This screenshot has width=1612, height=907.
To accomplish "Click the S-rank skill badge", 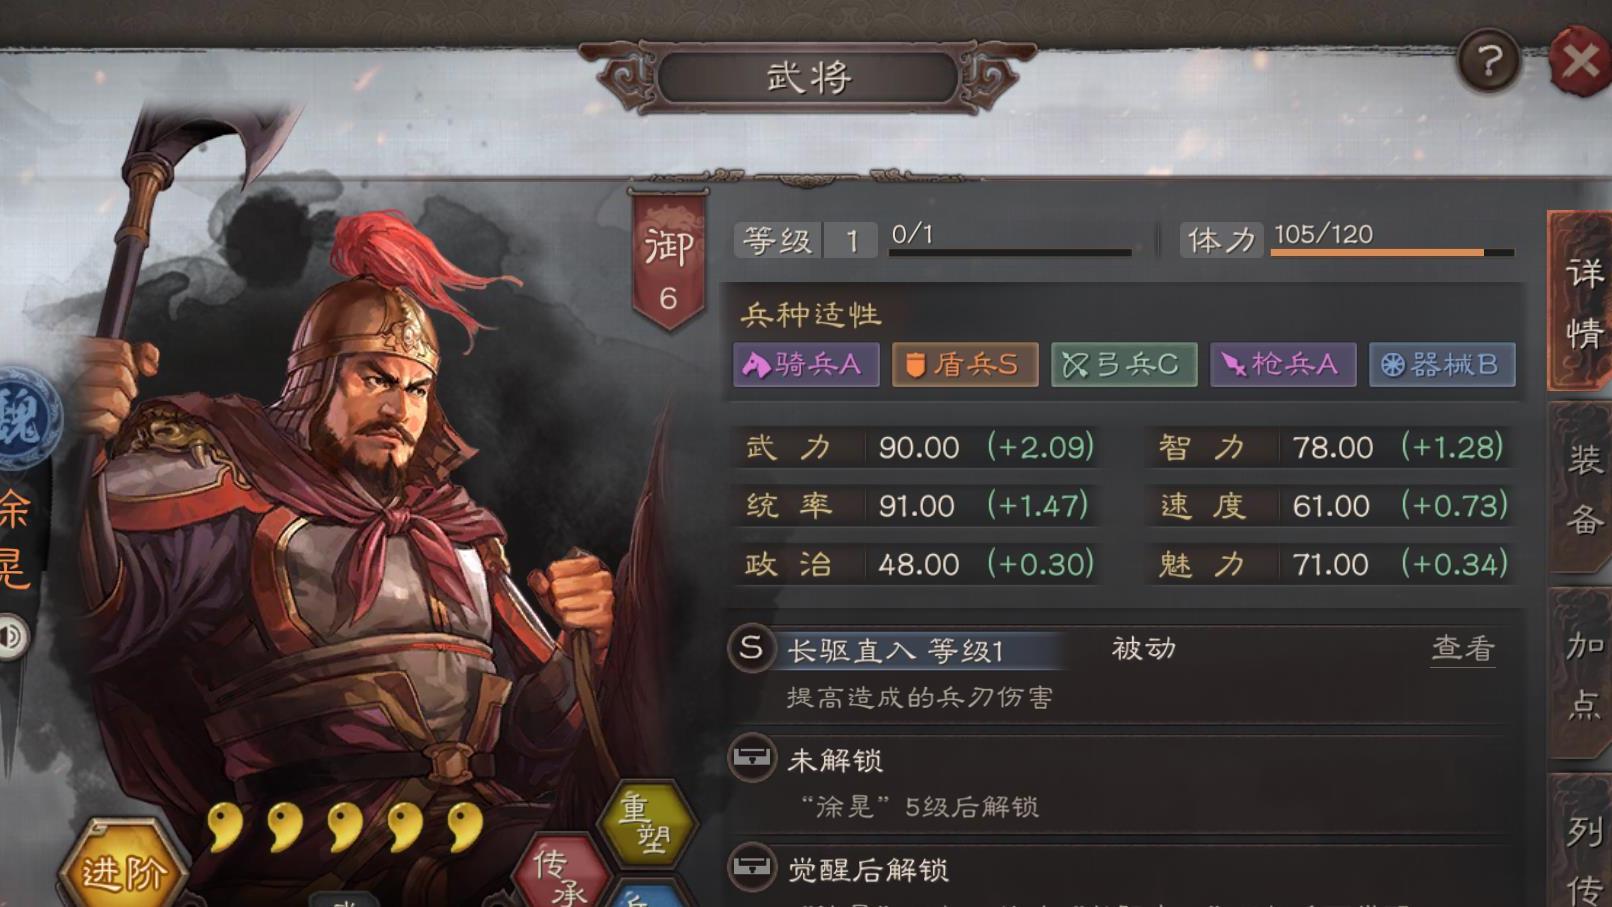I will (751, 648).
